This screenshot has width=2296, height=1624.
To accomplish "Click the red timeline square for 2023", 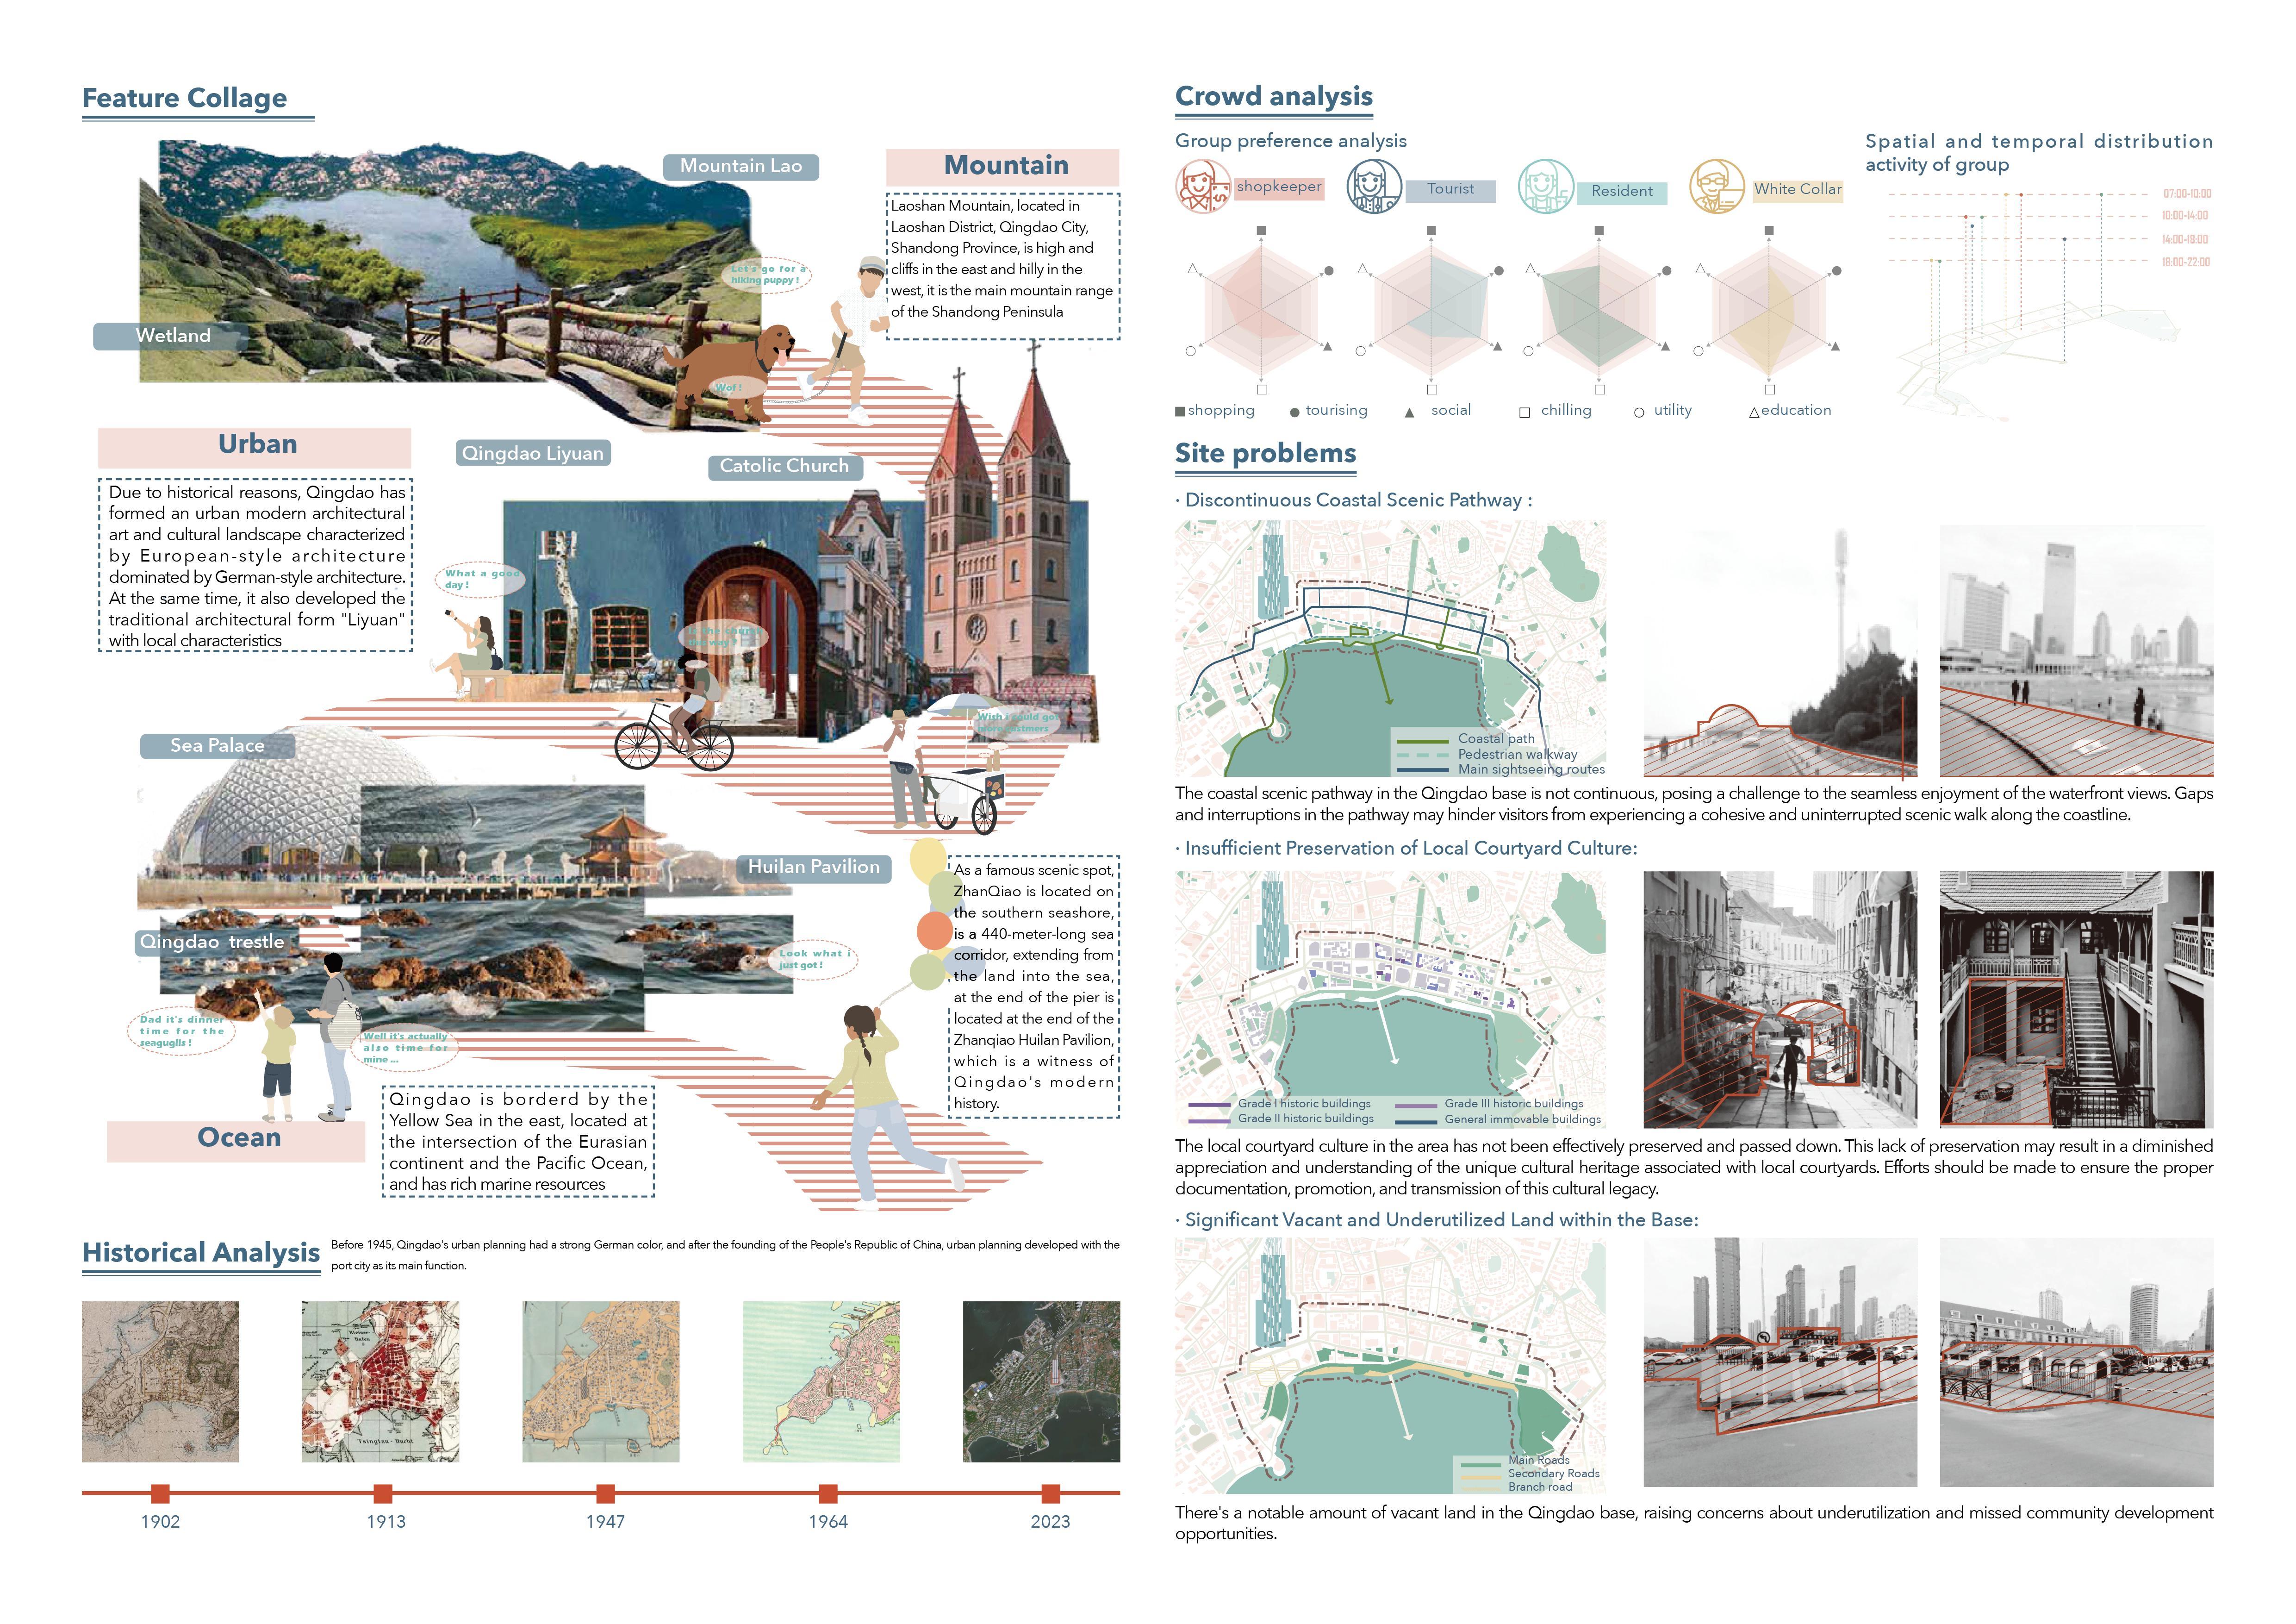I will click(1050, 1493).
